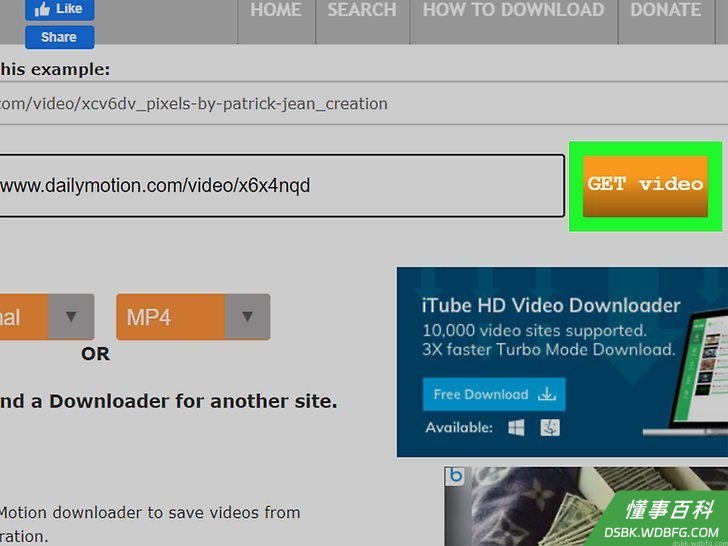Open the HOME menu item
Image resolution: width=728 pixels, height=546 pixels.
point(276,10)
